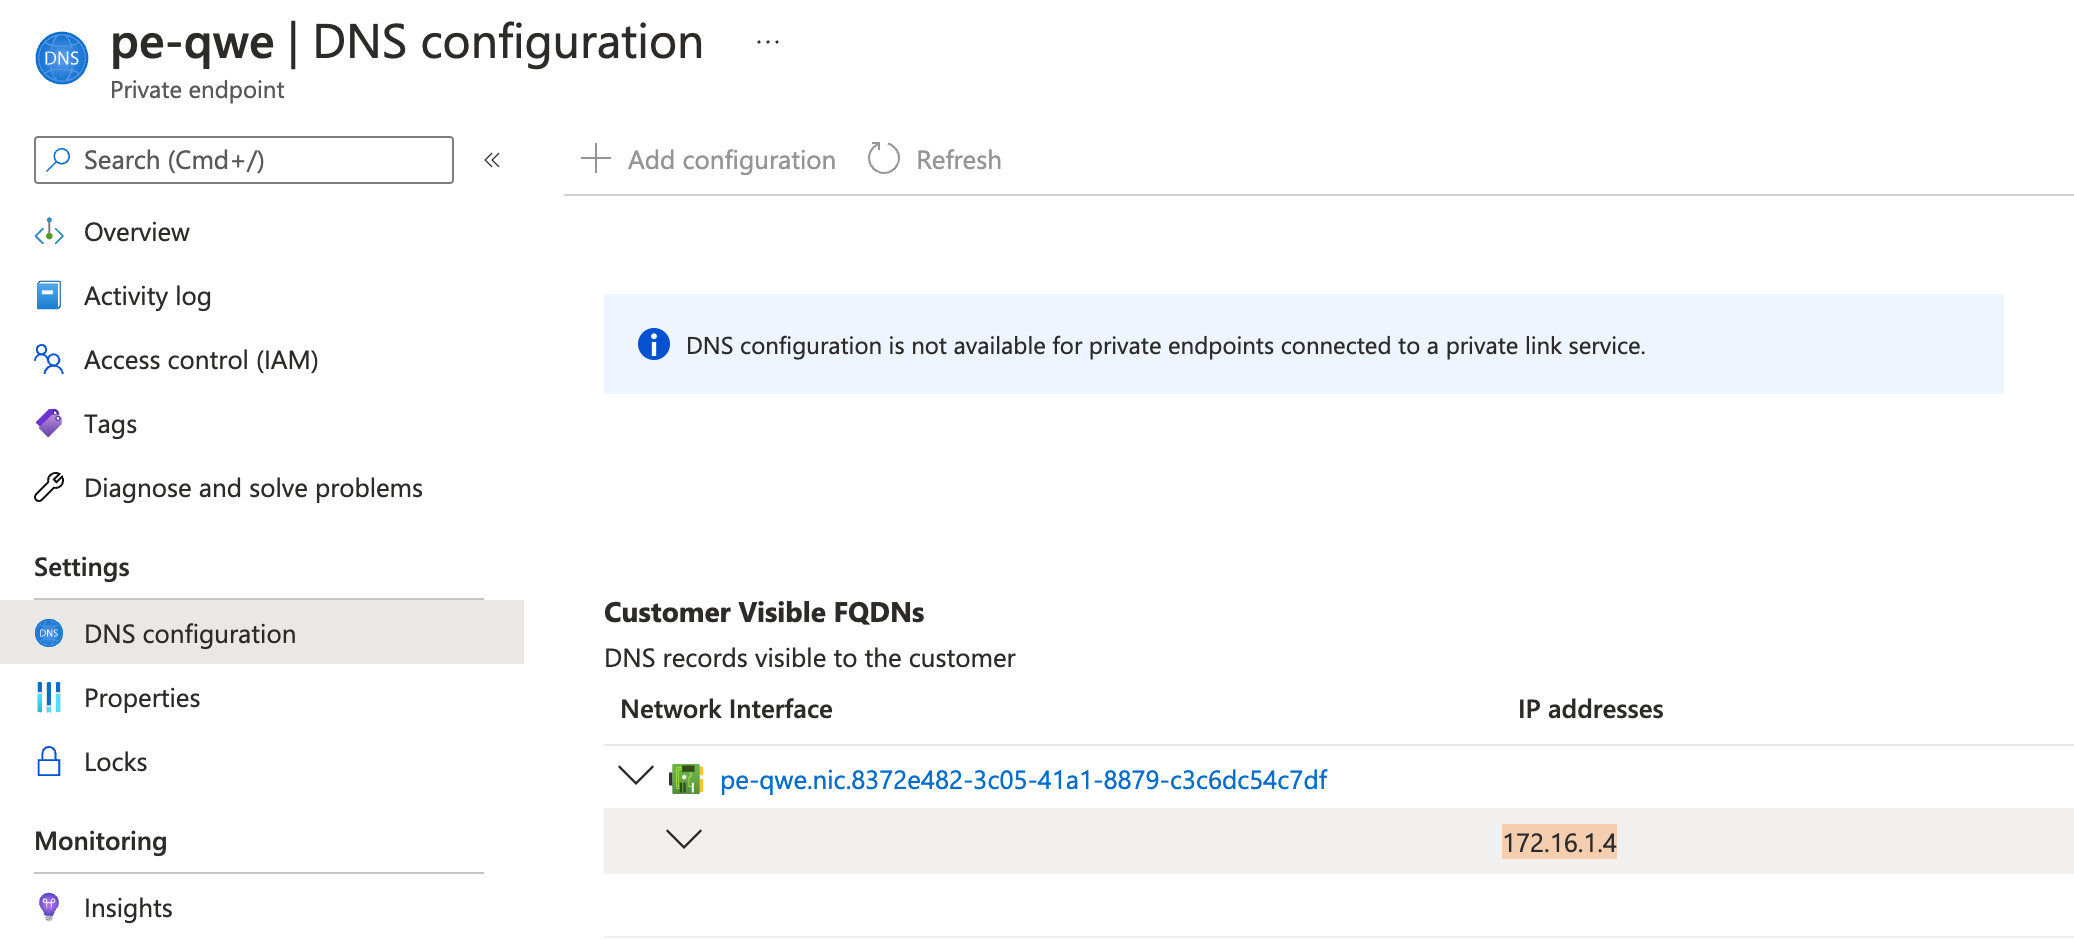Select the Tags diamond icon
2074x940 pixels.
click(x=49, y=423)
